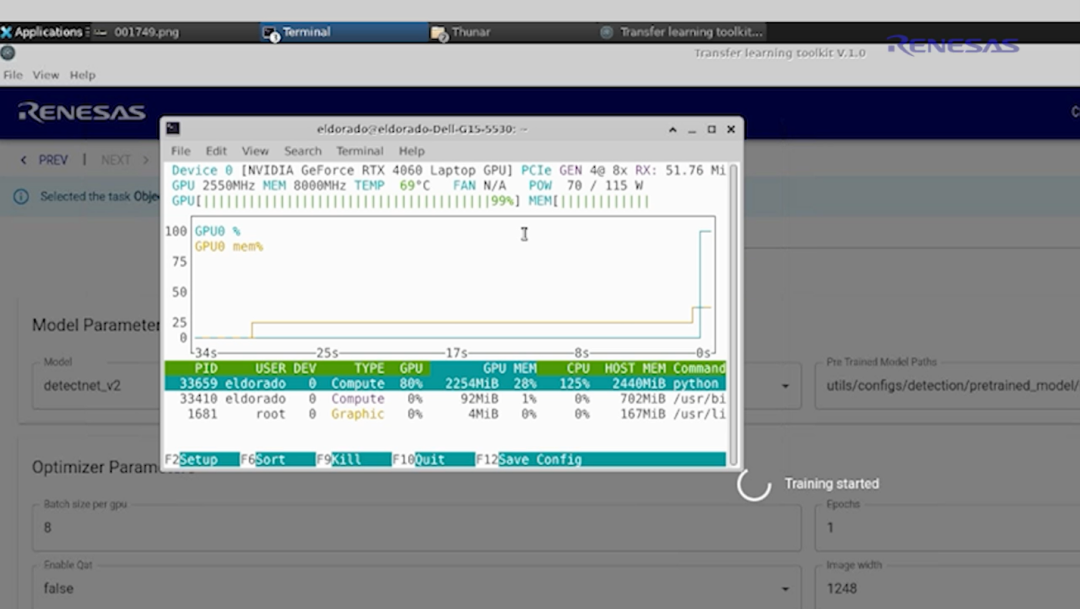Click the roll-up arrow in terminal title bar
The width and height of the screenshot is (1080, 609).
click(673, 129)
